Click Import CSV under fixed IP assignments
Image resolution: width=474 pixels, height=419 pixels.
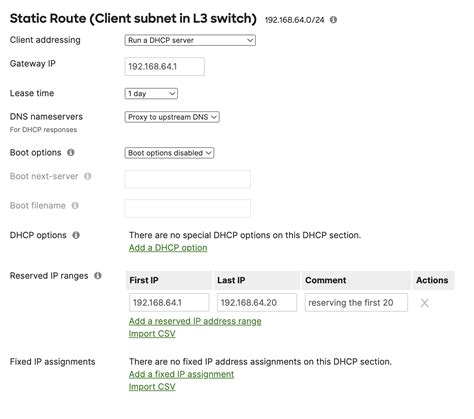[152, 387]
